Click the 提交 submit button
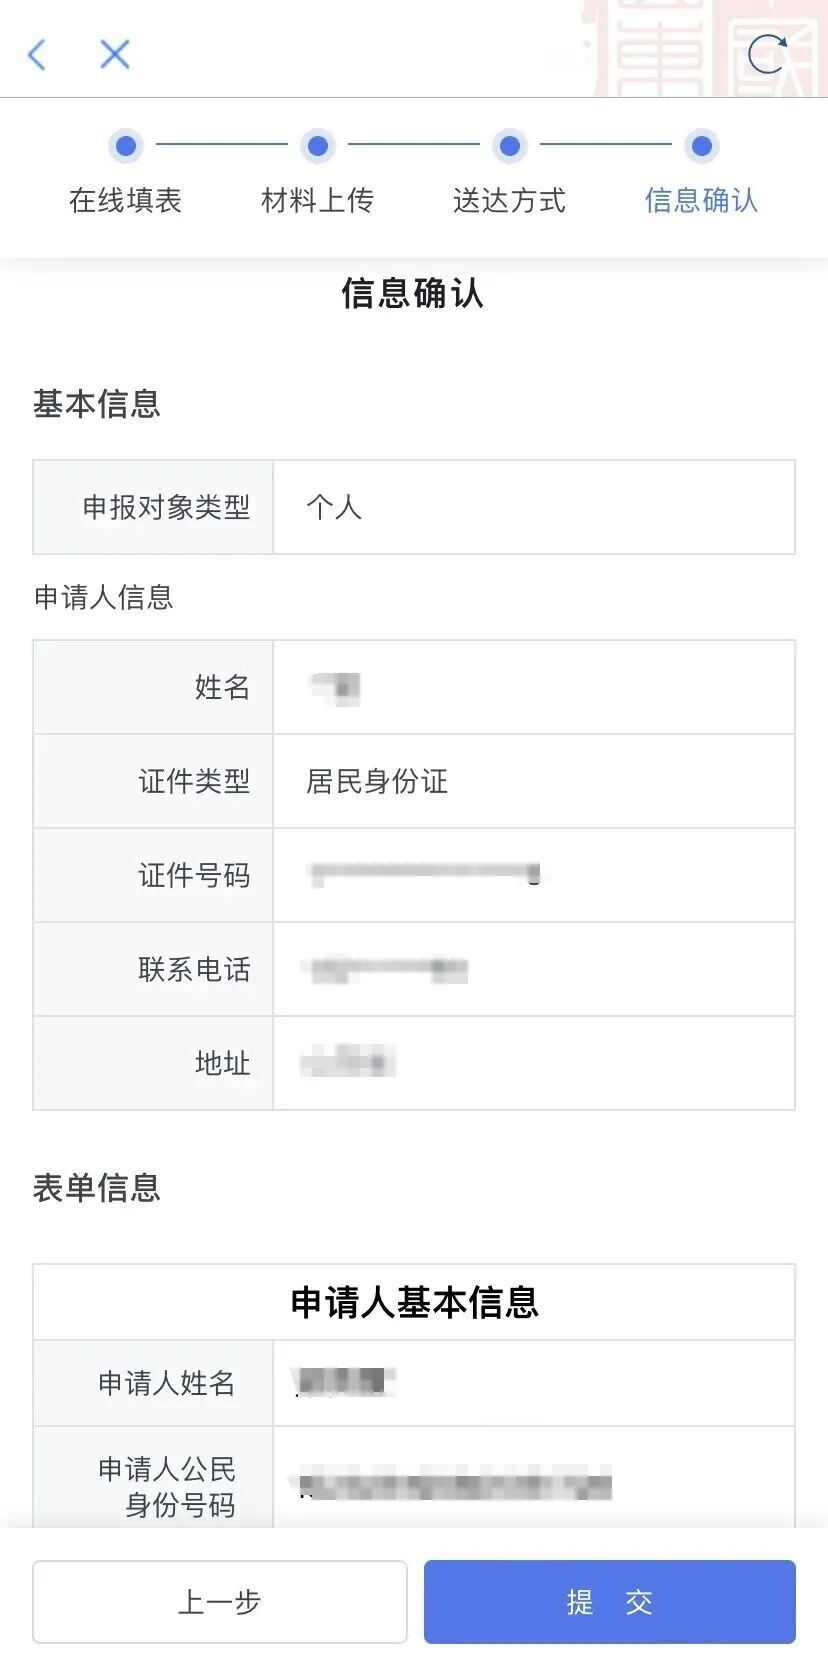The width and height of the screenshot is (828, 1674). (609, 1601)
